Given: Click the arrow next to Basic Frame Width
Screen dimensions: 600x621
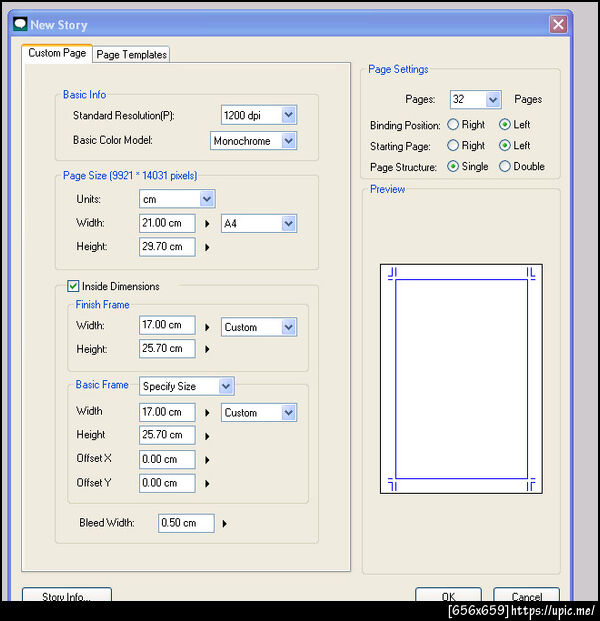Looking at the screenshot, I should click(207, 413).
